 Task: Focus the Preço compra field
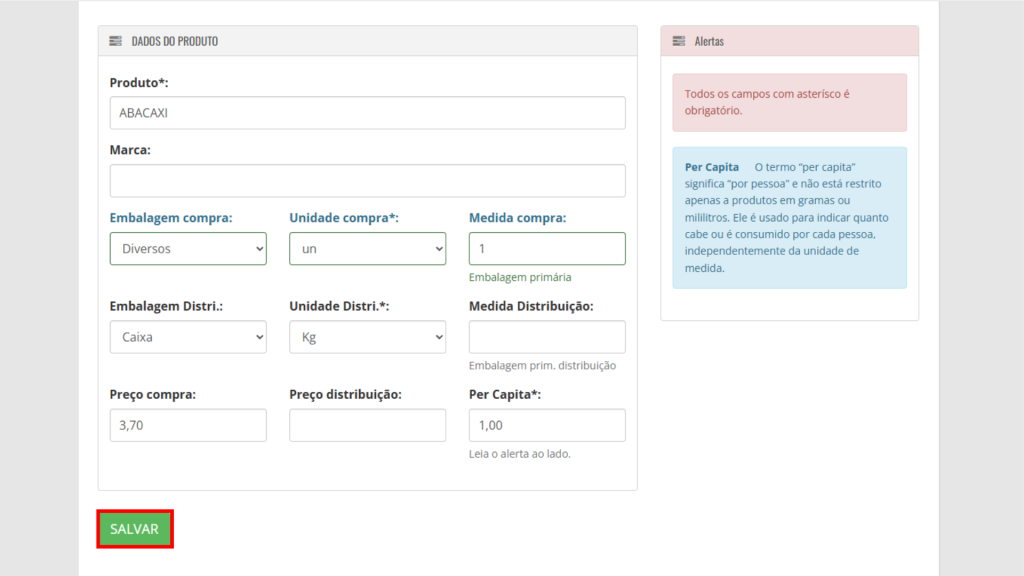[x=188, y=425]
